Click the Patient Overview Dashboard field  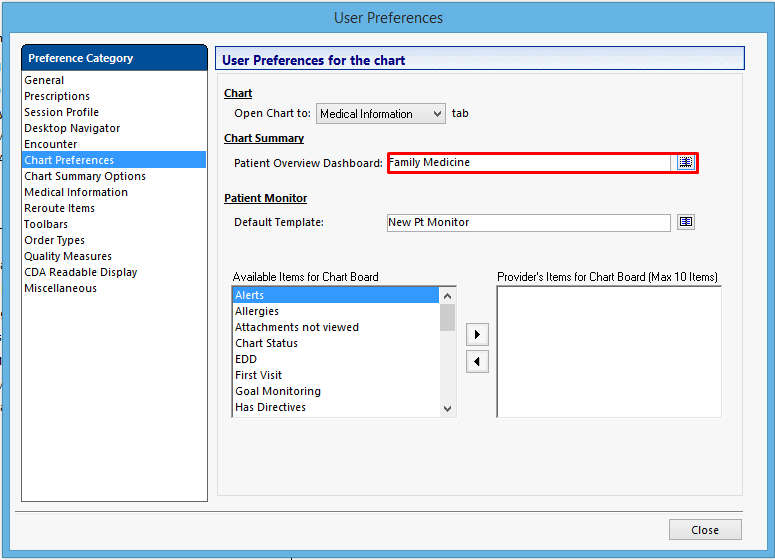click(x=529, y=163)
